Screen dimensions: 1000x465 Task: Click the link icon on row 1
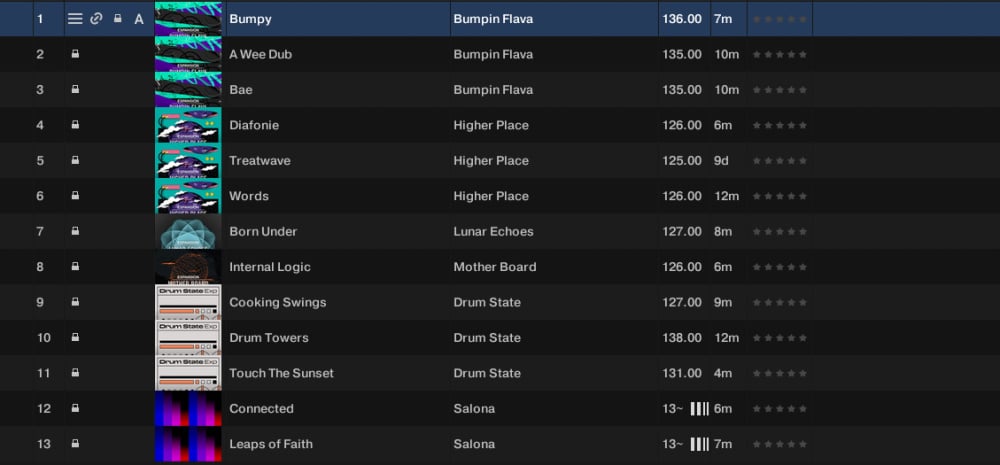click(96, 19)
